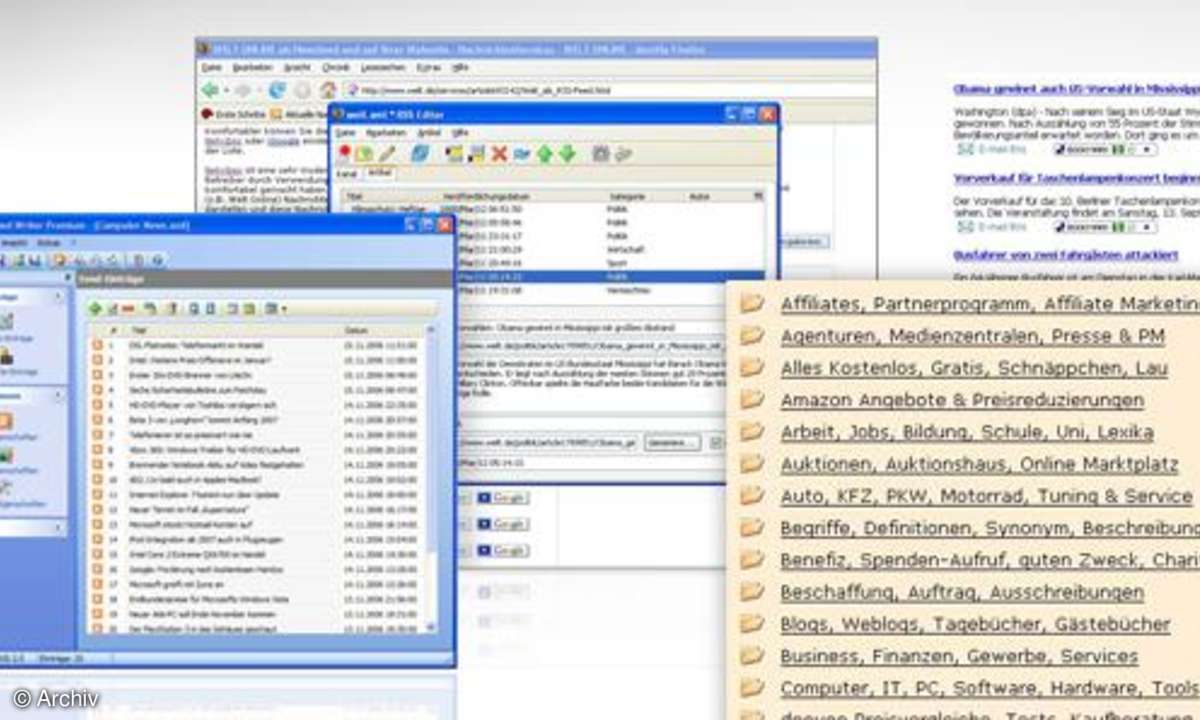
Task: Select row 17 Microsoft greift mit Zune an
Action: [x=255, y=584]
